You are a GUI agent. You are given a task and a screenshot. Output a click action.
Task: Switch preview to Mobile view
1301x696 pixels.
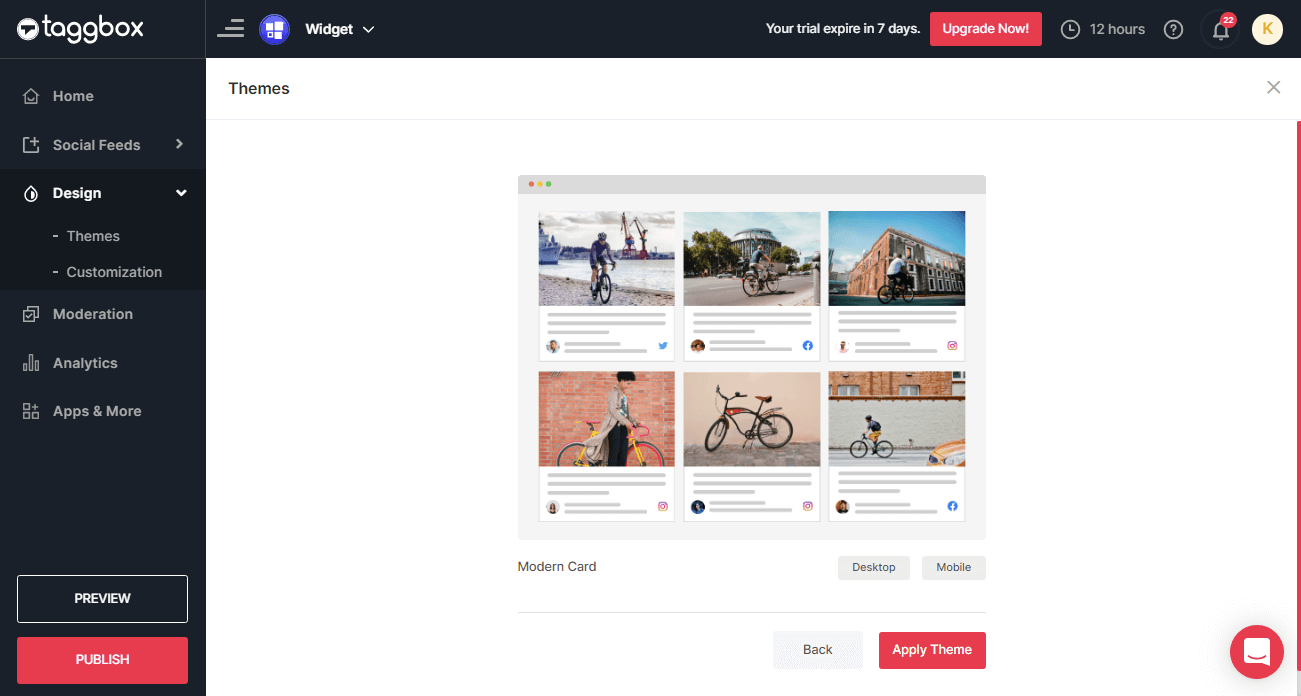pos(953,567)
